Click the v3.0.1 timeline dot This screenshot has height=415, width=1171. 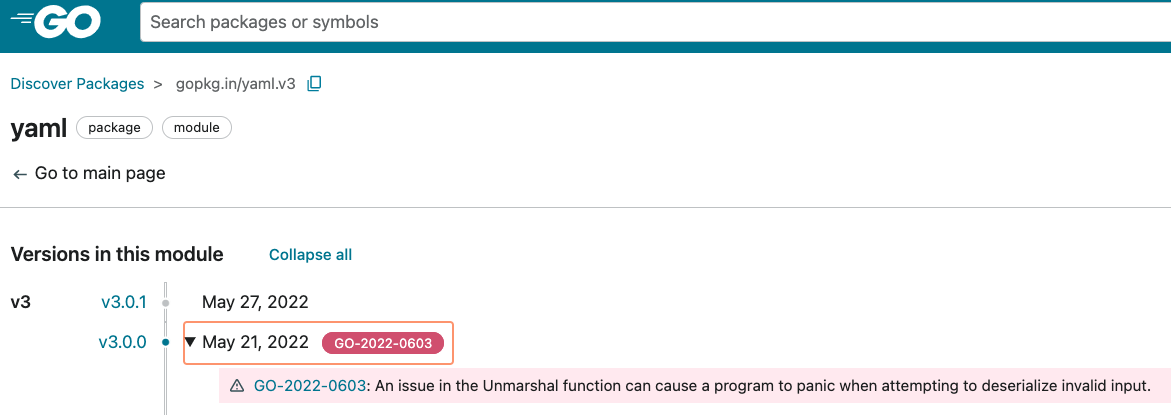click(166, 301)
